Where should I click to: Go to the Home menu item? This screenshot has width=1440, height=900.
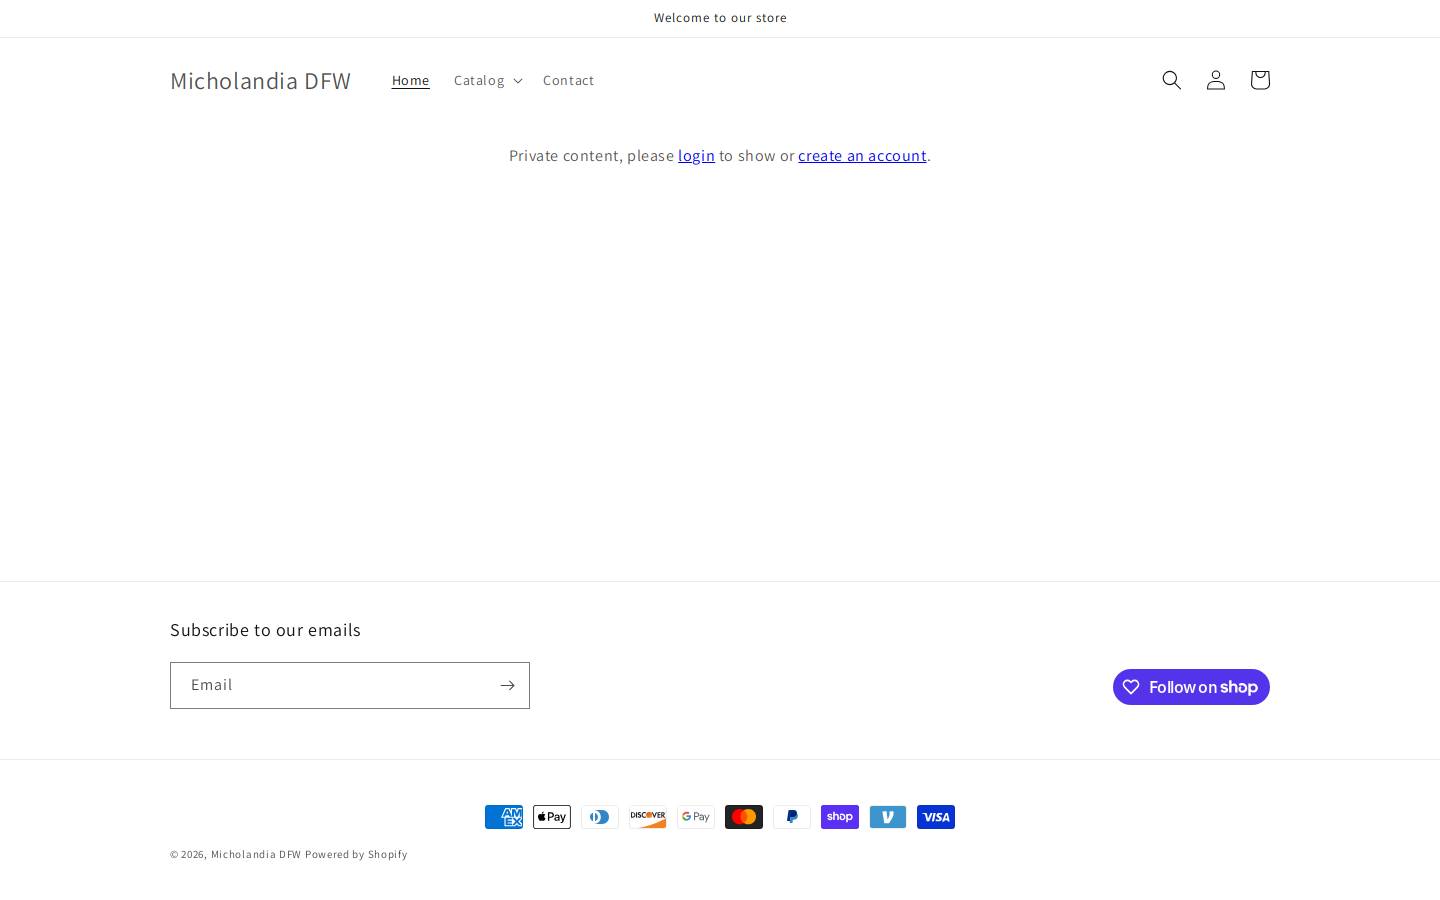[410, 80]
